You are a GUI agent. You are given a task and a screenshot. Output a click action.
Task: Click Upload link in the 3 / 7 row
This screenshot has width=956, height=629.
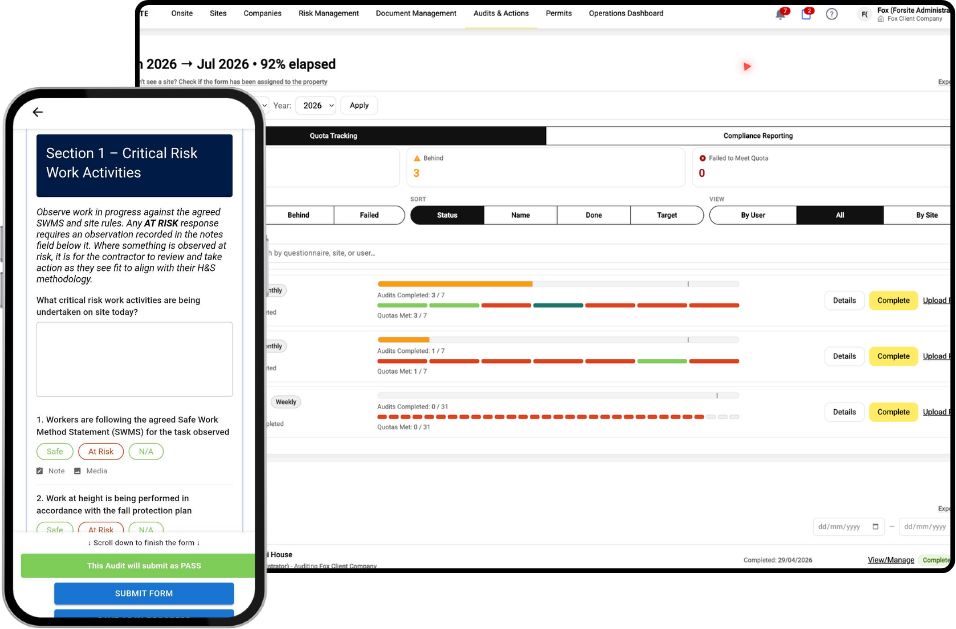936,300
